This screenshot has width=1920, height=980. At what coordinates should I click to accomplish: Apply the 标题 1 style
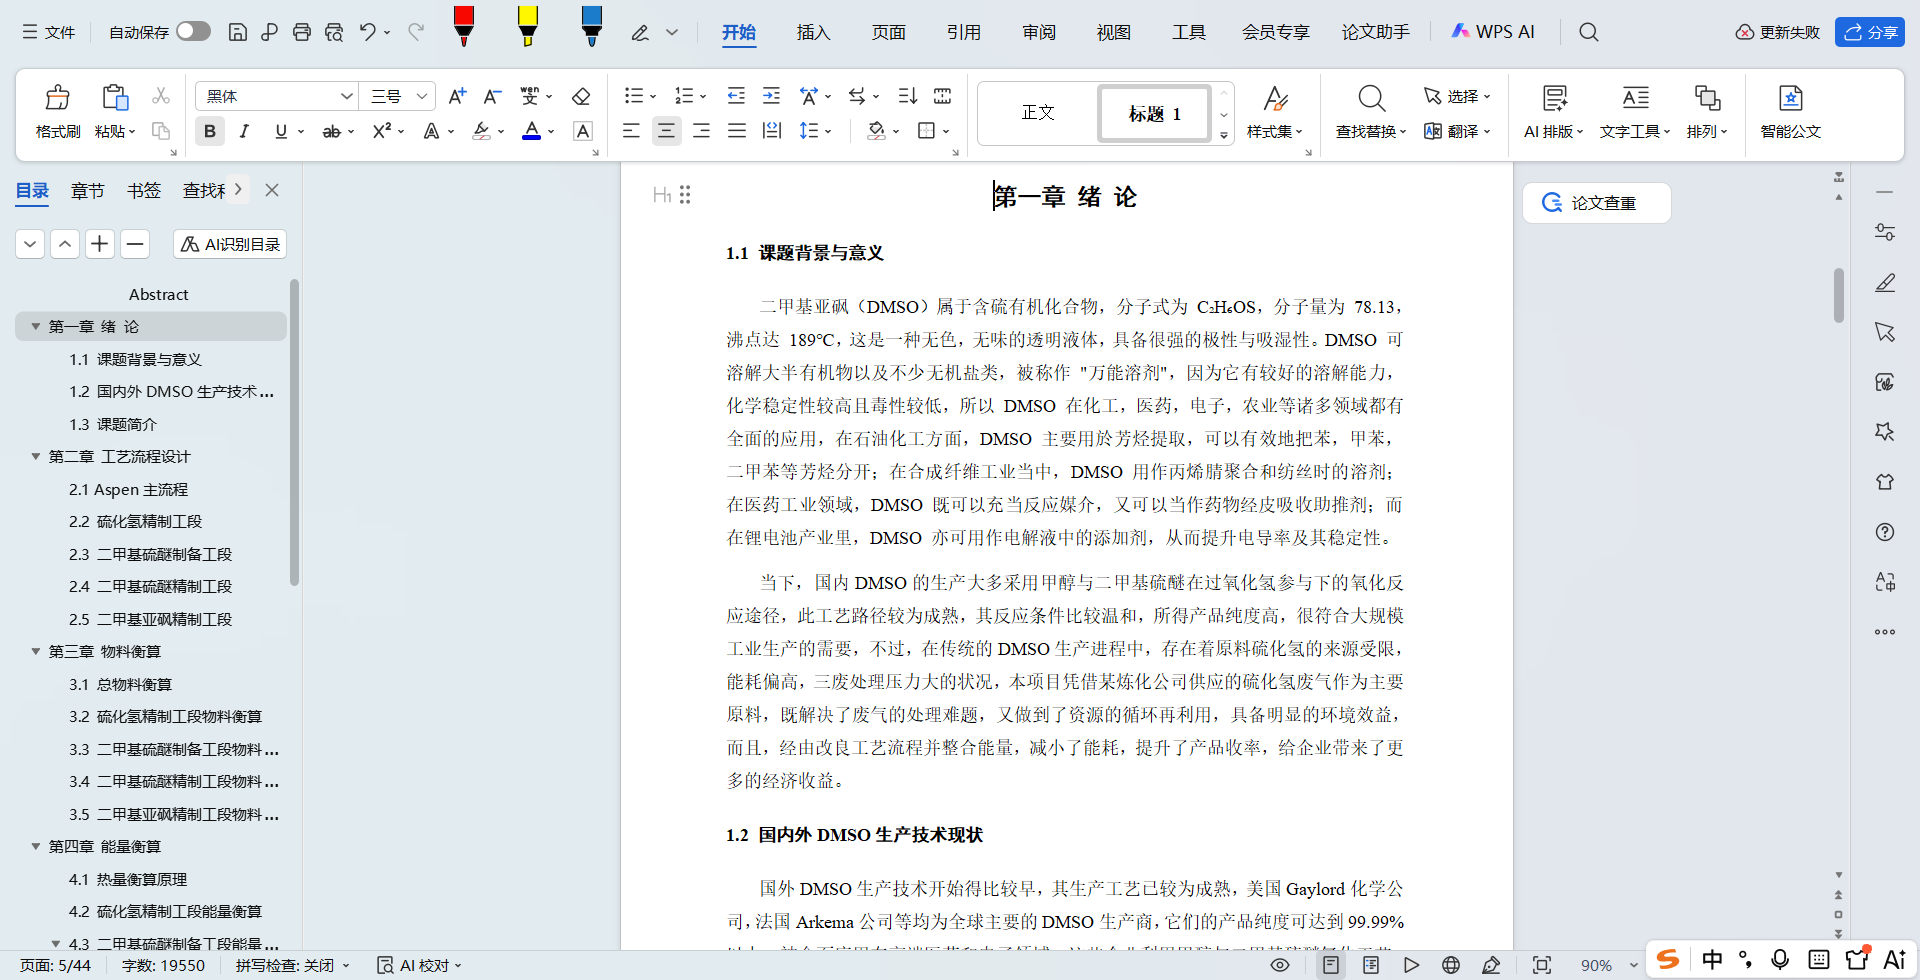click(1155, 113)
